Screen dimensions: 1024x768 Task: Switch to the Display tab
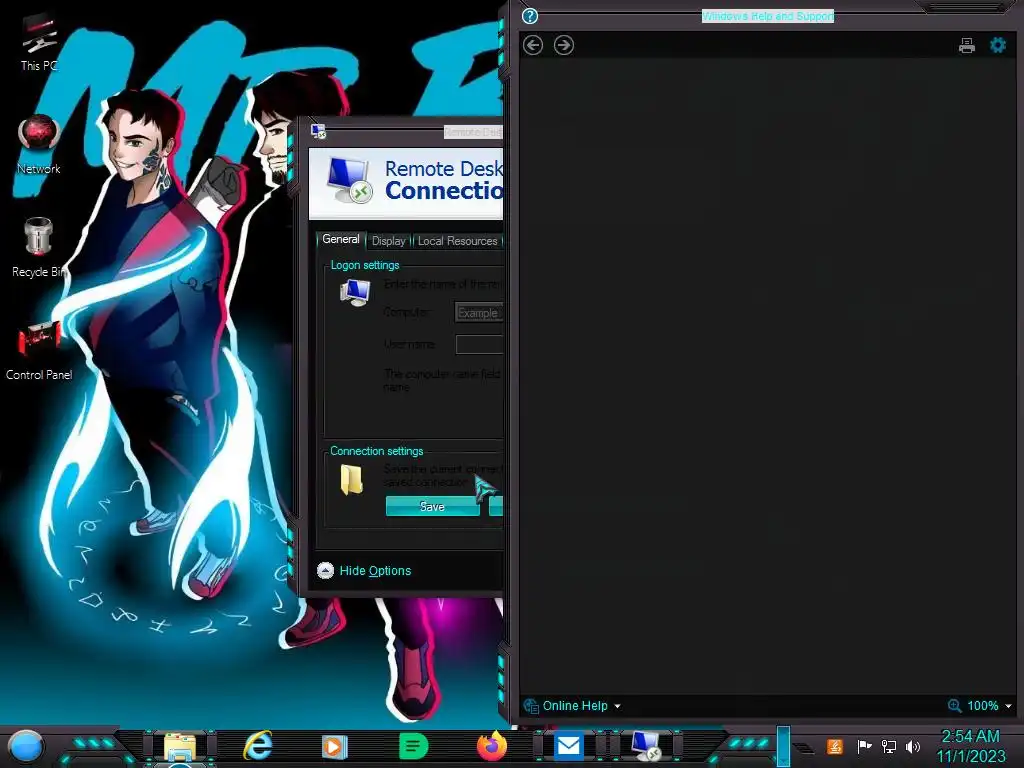pos(389,241)
